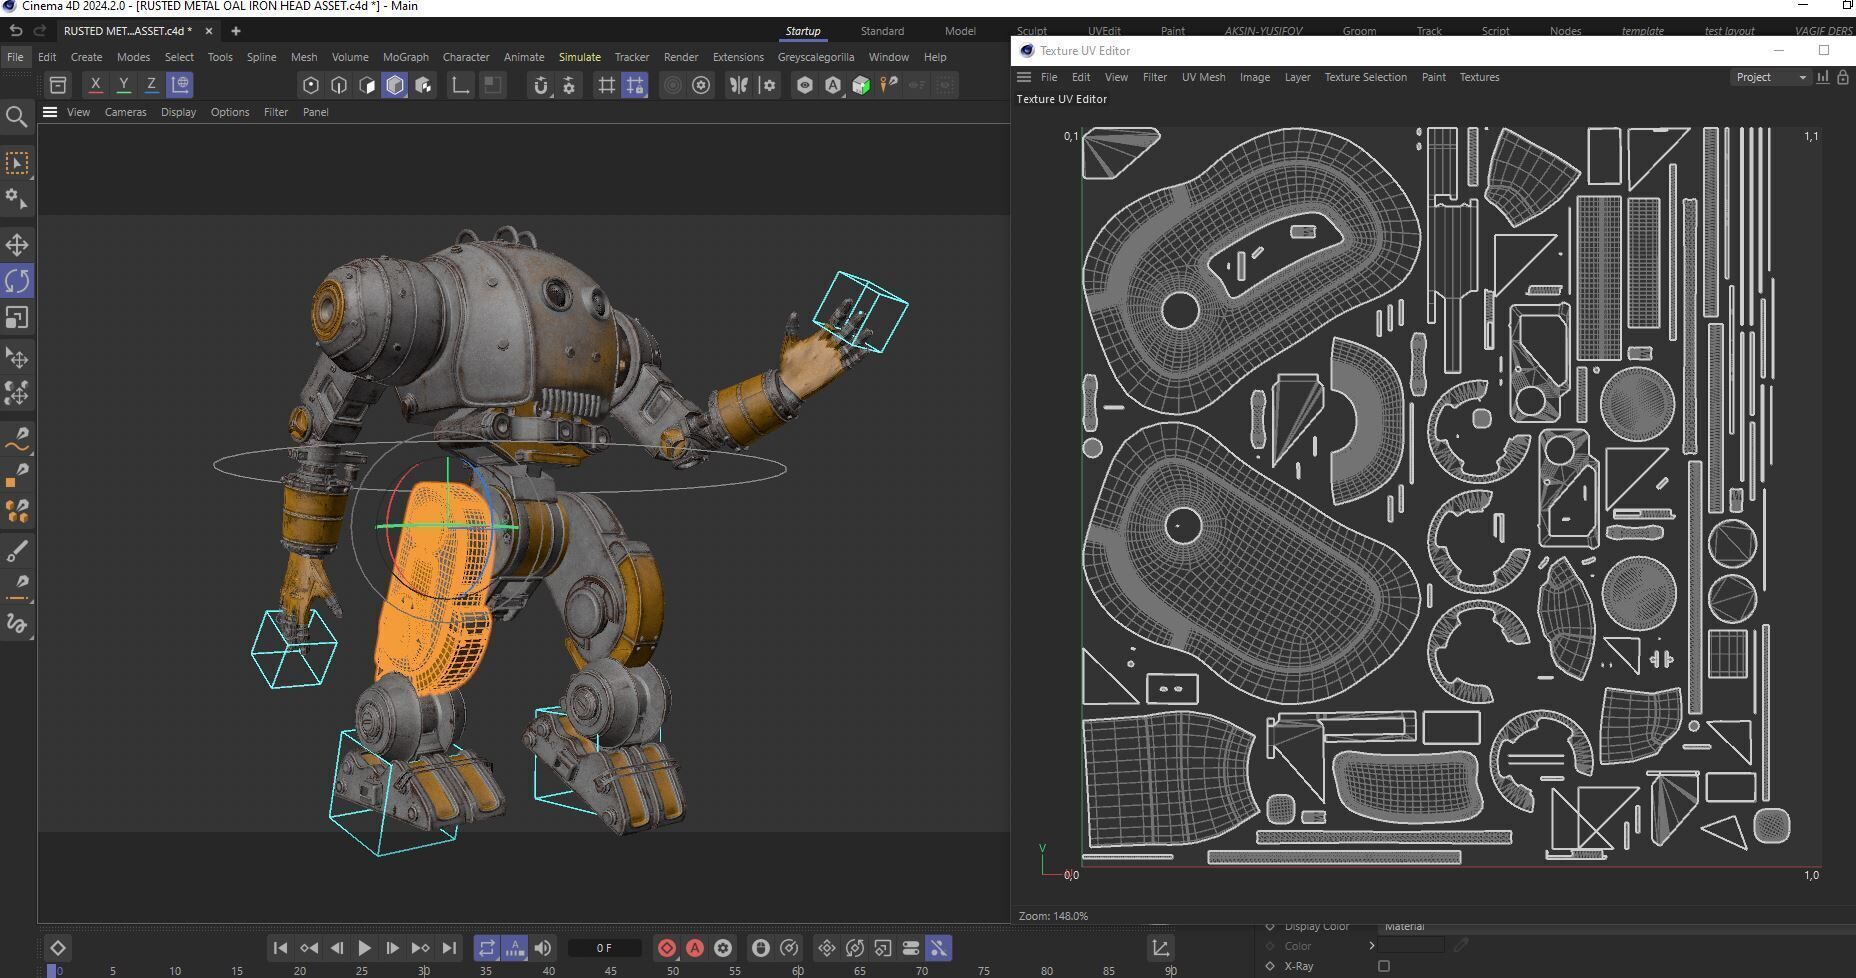The image size is (1856, 978).
Task: Select the Scale tool in left toolbar
Action: click(17, 318)
